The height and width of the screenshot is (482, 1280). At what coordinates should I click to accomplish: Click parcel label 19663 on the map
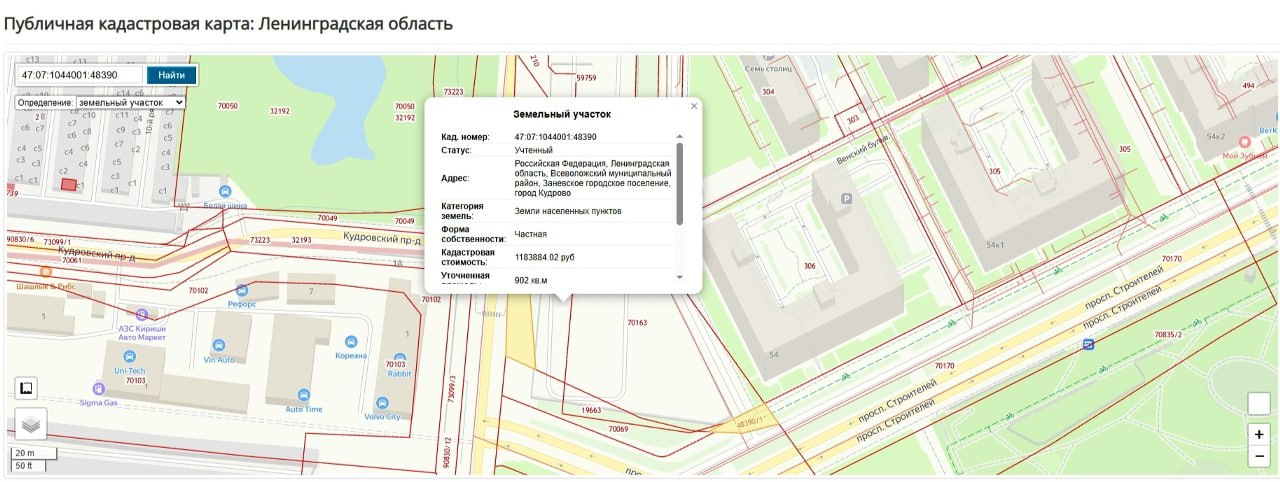591,411
